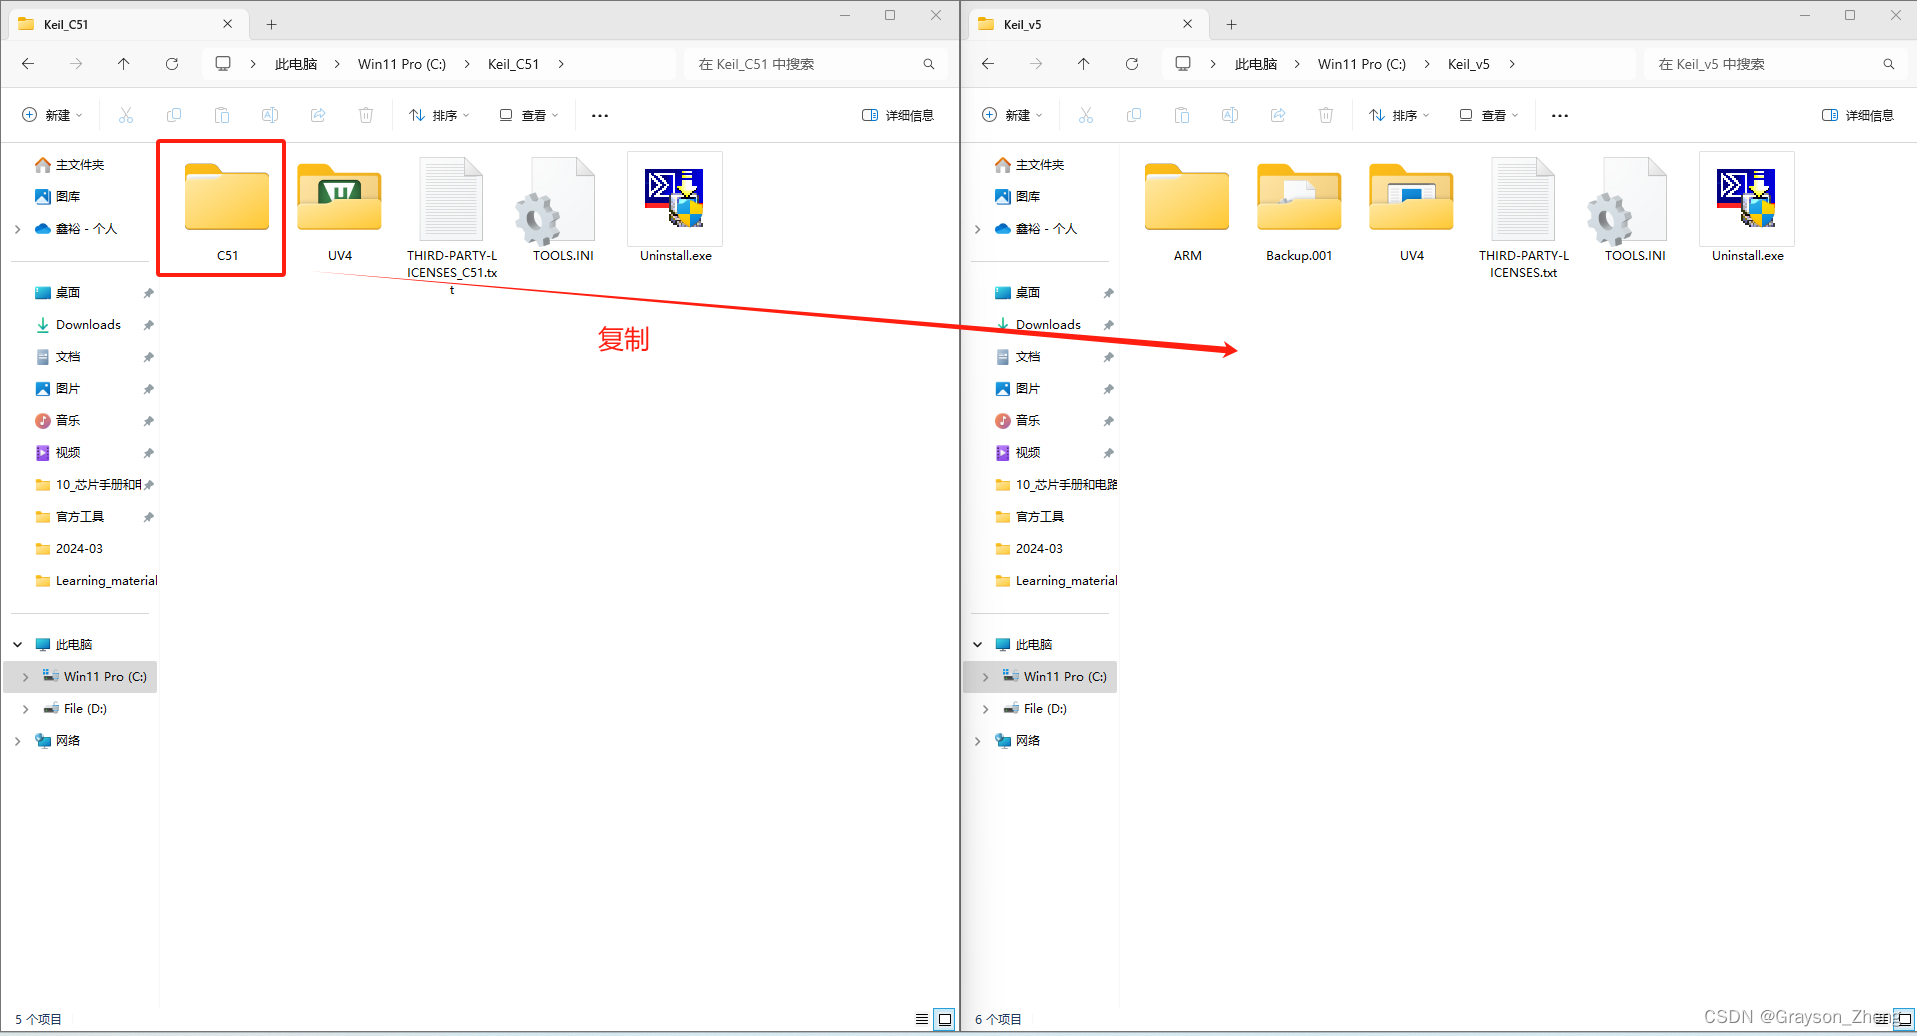The image size is (1917, 1036).
Task: Select THIRD-PARTY-LICENSES_C51.txt file
Action: pyautogui.click(x=452, y=225)
